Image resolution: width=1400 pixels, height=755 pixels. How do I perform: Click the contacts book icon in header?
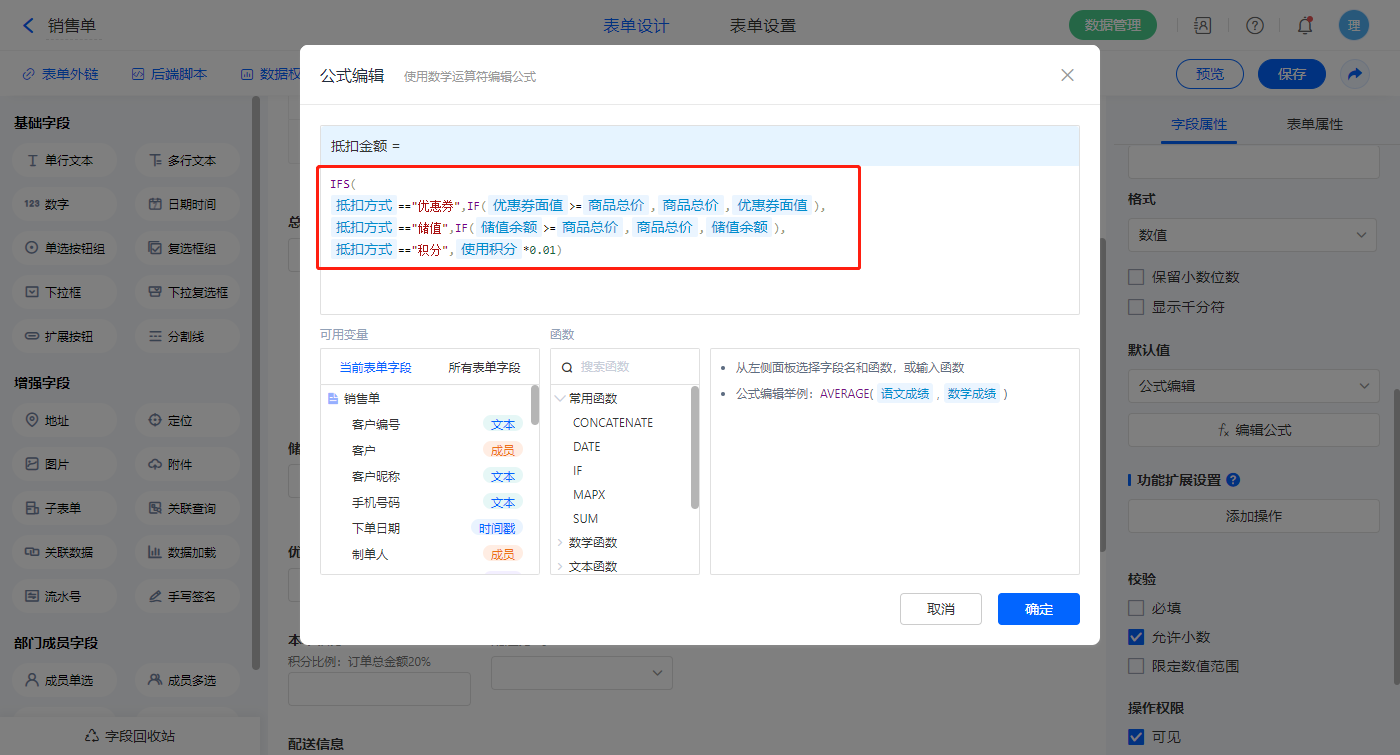pos(1203,26)
